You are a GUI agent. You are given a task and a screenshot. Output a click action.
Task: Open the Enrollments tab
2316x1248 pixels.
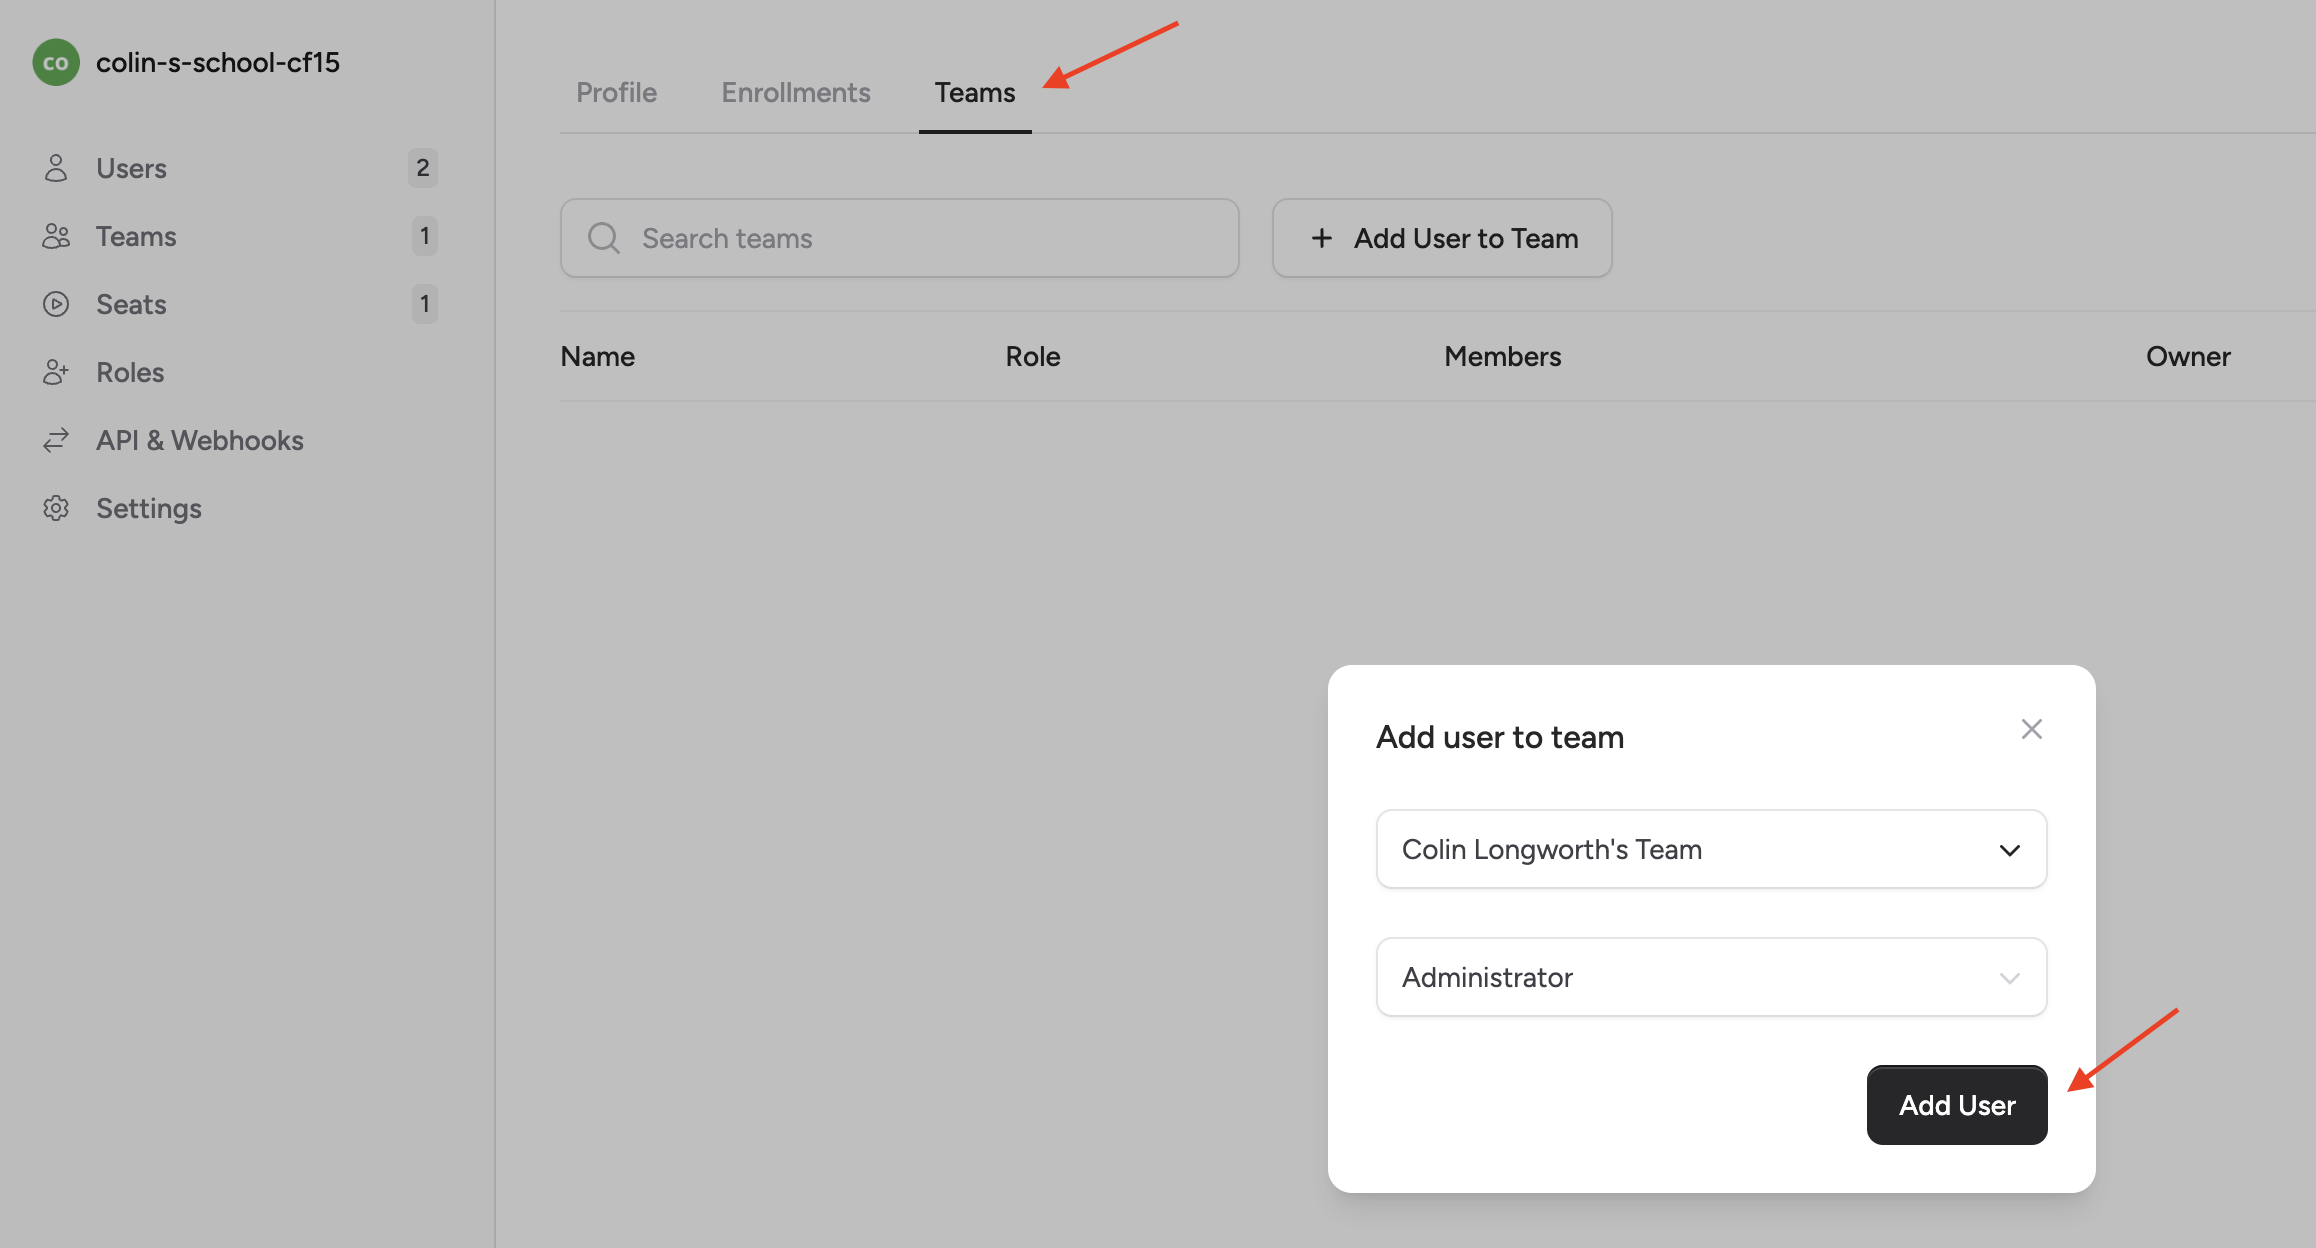796,92
